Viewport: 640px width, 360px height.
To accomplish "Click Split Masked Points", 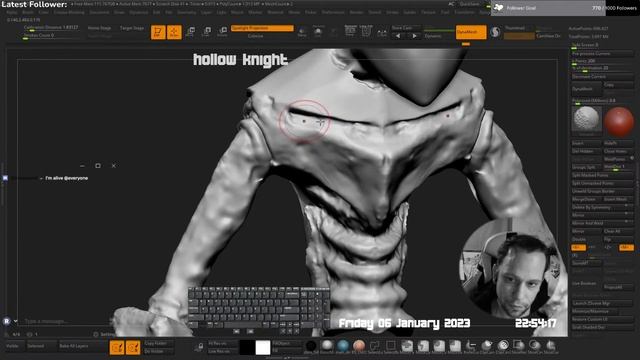I will tap(602, 175).
